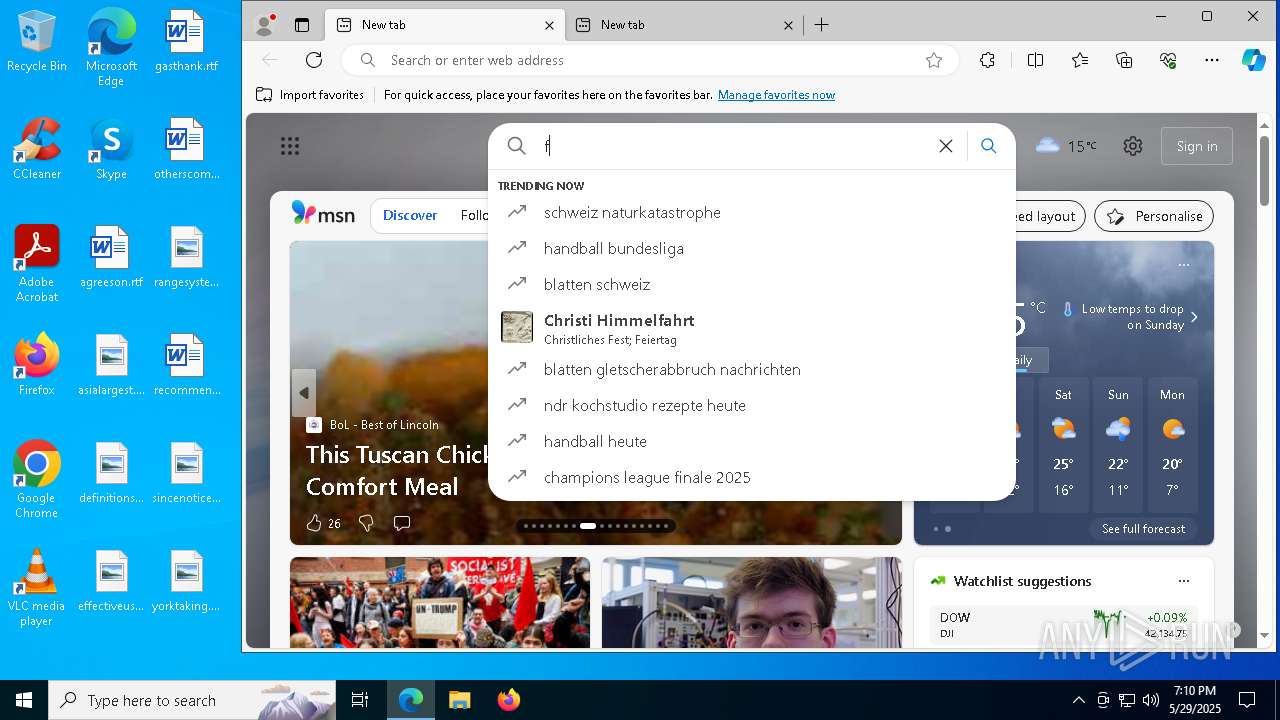Open Skype desktop shortcut
The width and height of the screenshot is (1280, 720).
pyautogui.click(x=111, y=149)
